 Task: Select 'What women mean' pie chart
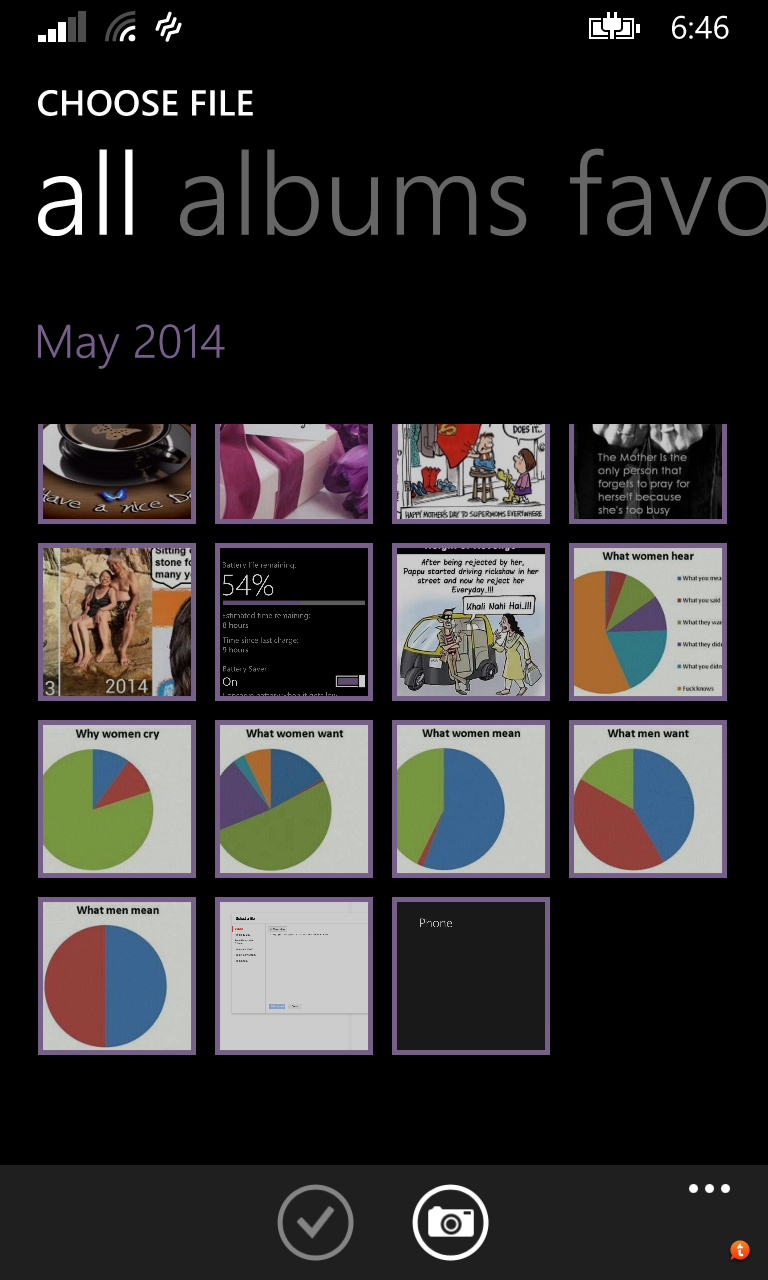(x=471, y=799)
